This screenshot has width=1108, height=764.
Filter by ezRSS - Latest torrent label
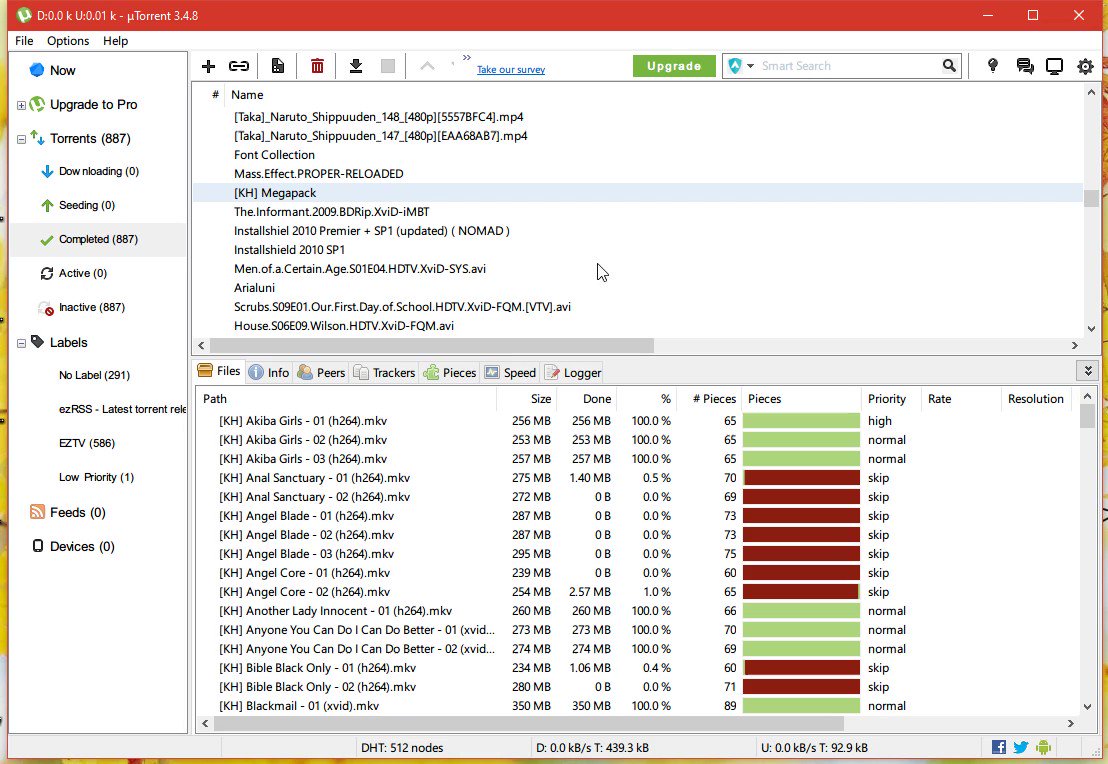[x=122, y=409]
